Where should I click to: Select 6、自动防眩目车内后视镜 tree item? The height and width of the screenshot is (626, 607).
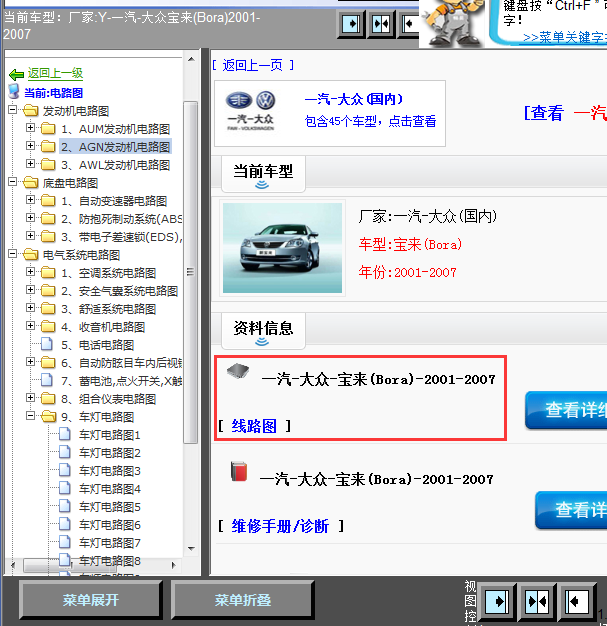(x=121, y=363)
